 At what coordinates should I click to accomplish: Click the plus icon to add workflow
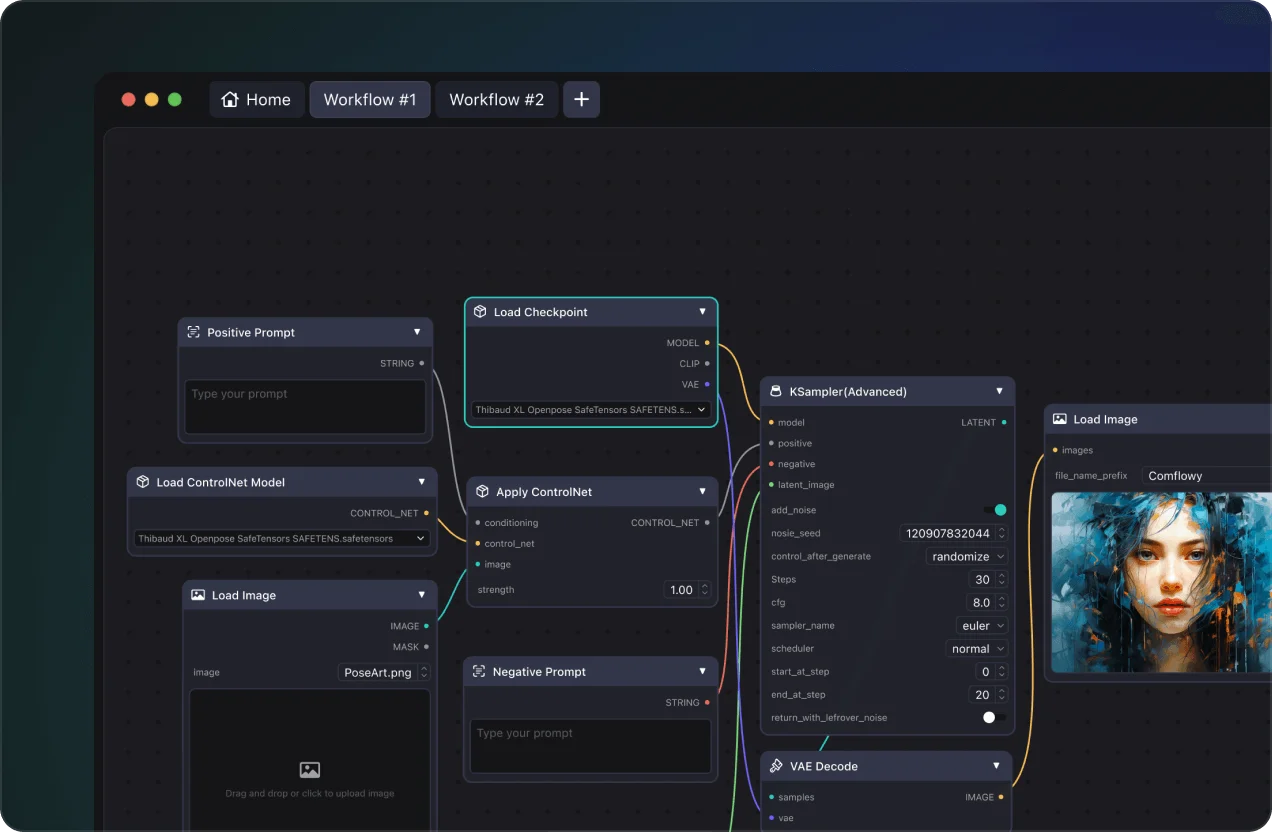(x=581, y=100)
